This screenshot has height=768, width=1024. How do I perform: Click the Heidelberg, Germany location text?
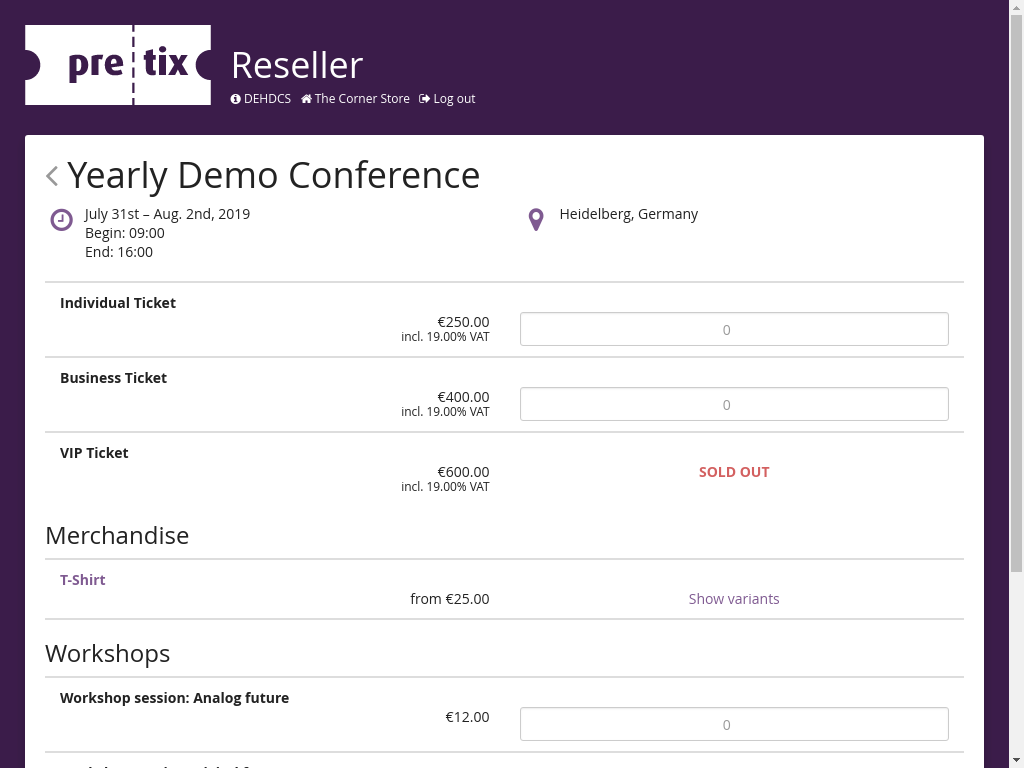click(629, 214)
